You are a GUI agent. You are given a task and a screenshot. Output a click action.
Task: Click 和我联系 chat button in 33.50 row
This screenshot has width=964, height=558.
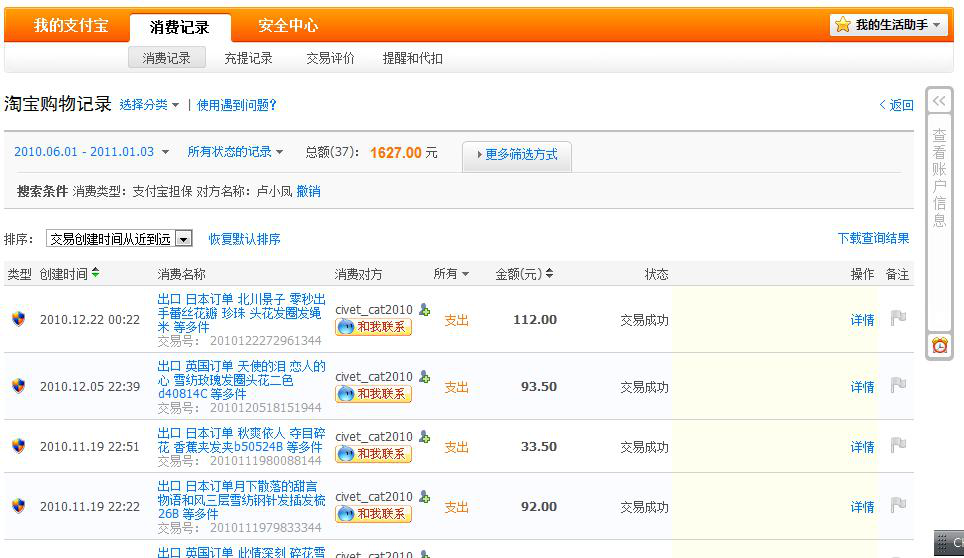(x=373, y=454)
